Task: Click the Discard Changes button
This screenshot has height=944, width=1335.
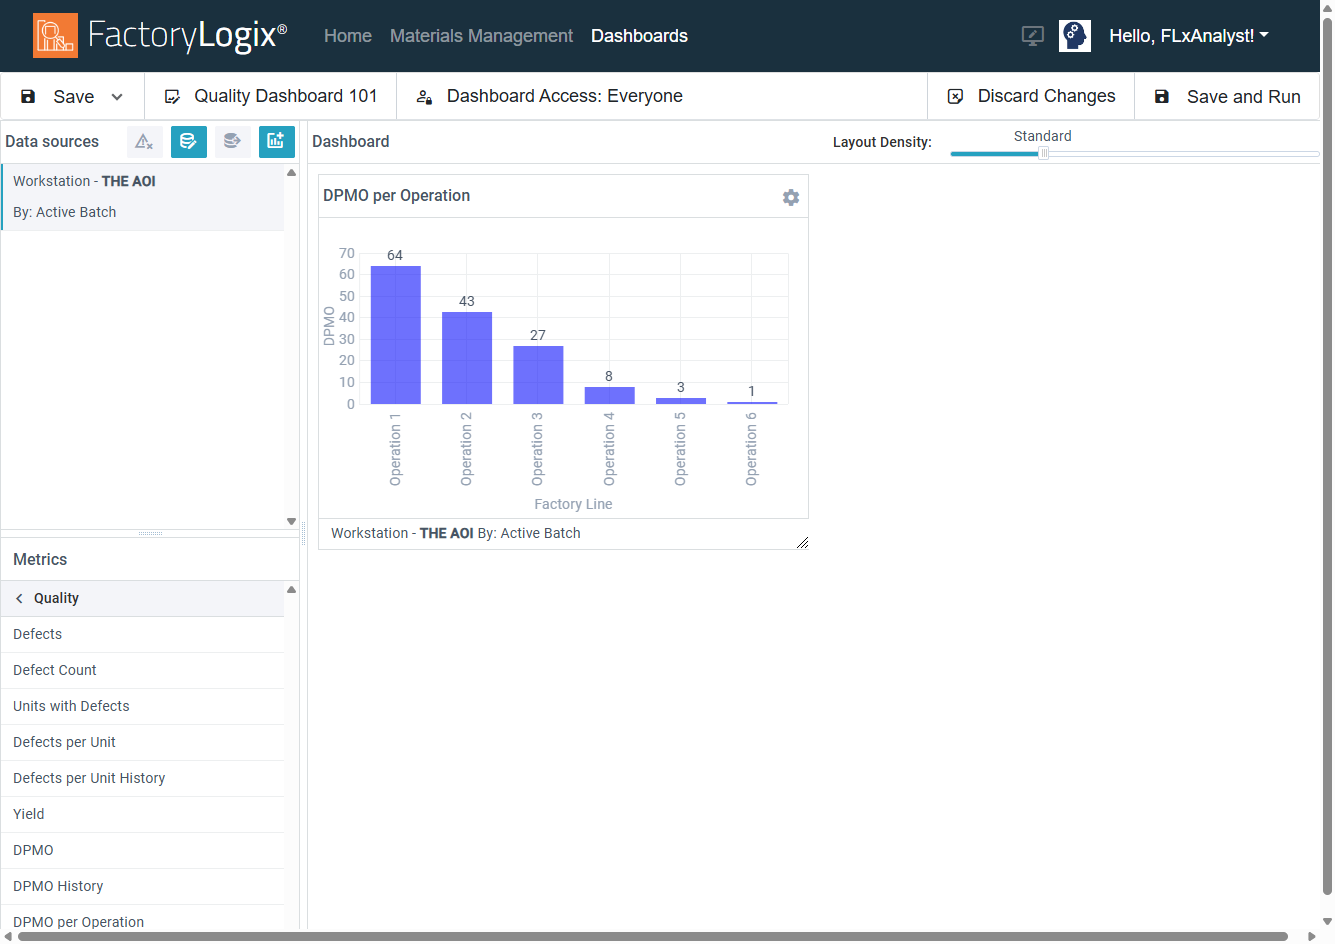Action: tap(1031, 96)
